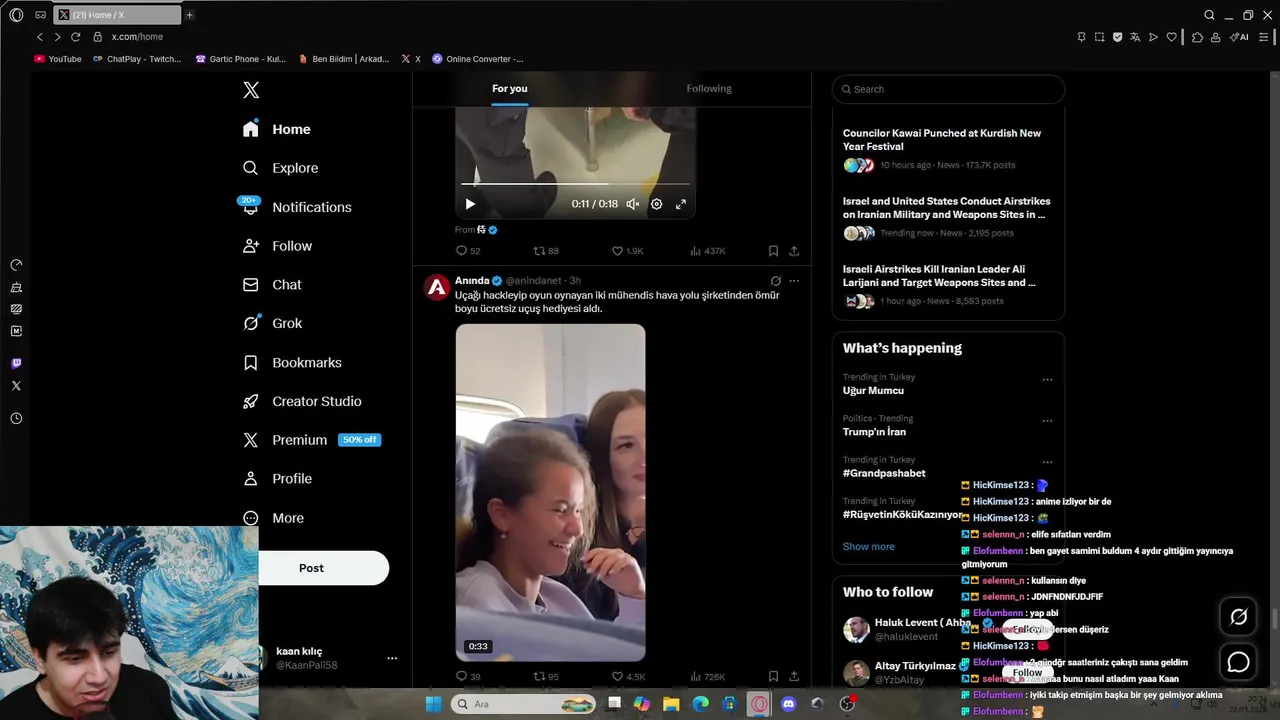Image resolution: width=1280 pixels, height=720 pixels.
Task: Open Profile in the X sidebar
Action: 277,479
